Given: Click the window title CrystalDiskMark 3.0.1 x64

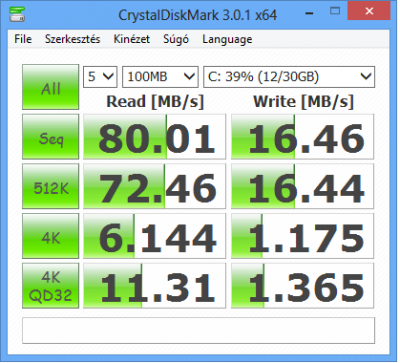Looking at the screenshot, I should click(197, 15).
